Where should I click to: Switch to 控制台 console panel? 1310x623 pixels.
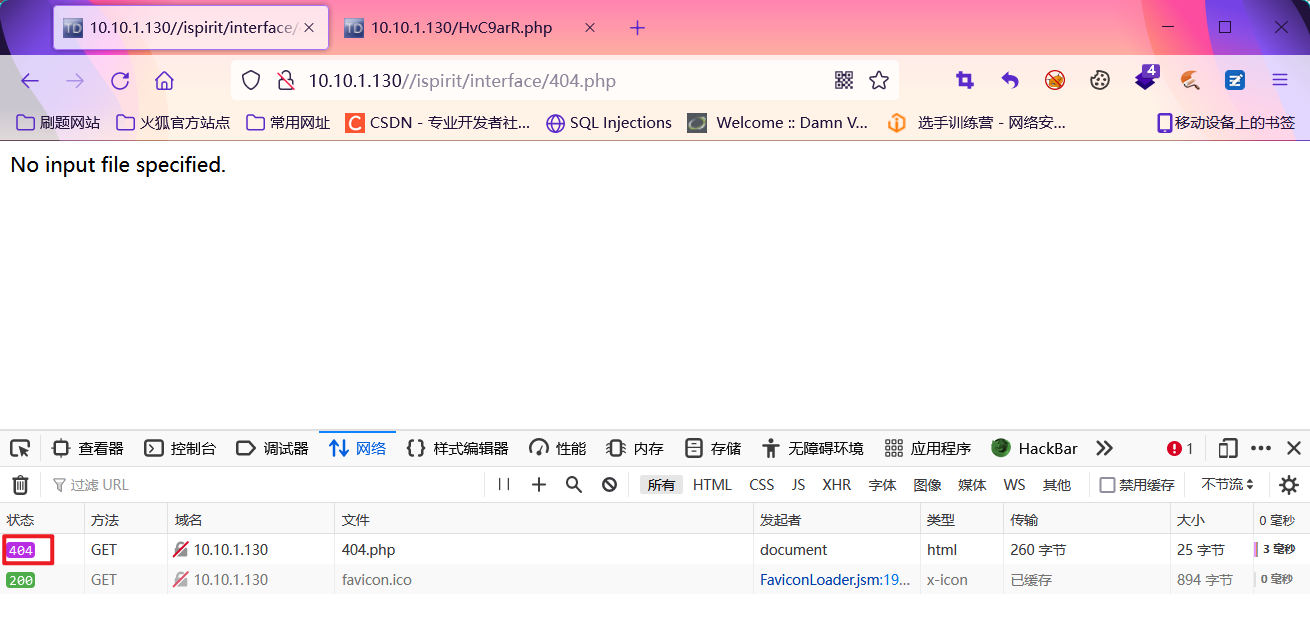coord(180,448)
